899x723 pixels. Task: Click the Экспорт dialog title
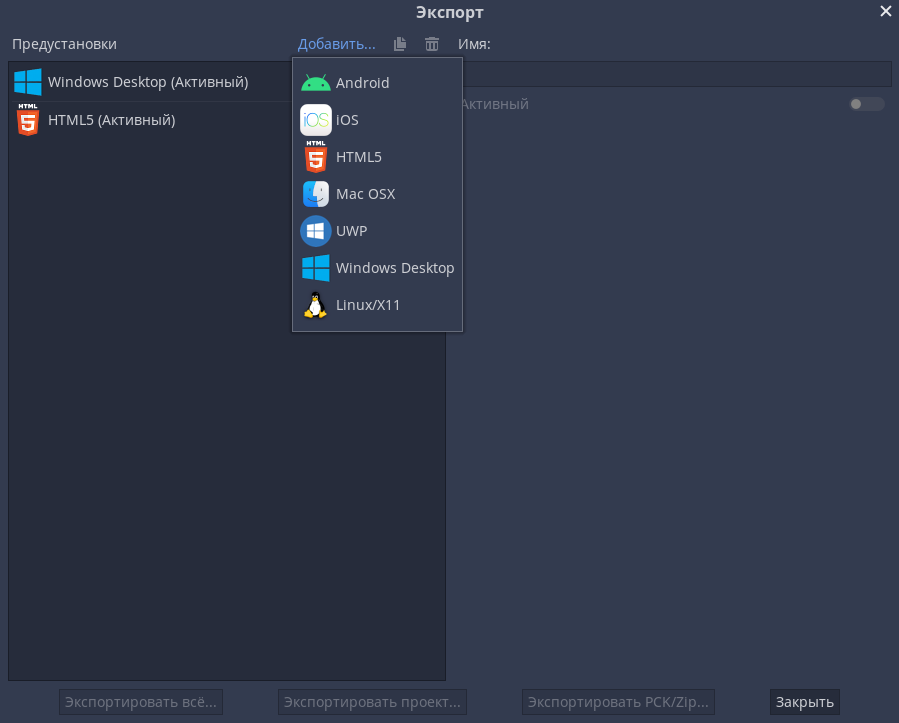click(450, 12)
